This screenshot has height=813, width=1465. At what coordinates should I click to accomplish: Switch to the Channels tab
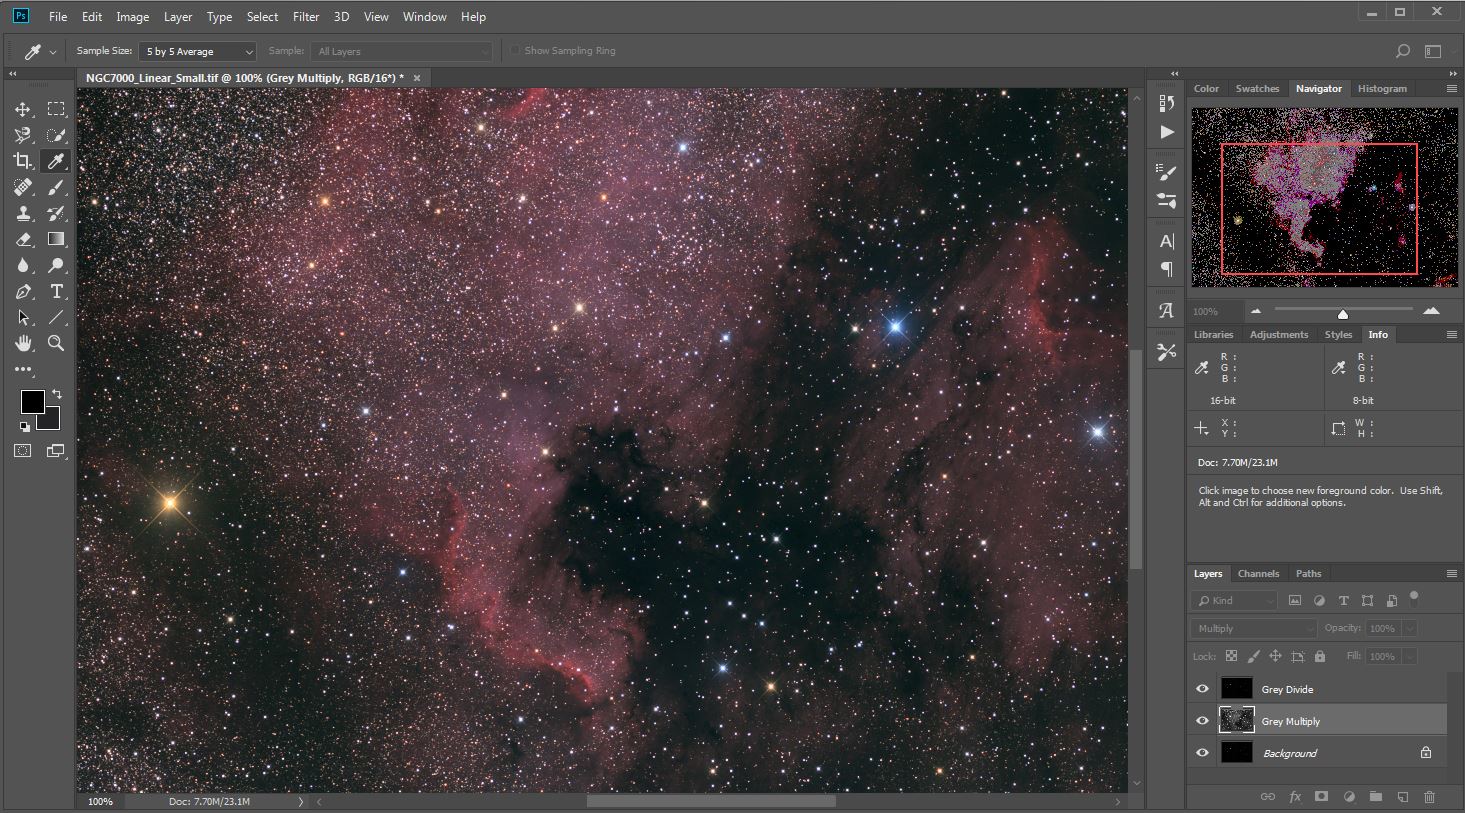click(1258, 574)
